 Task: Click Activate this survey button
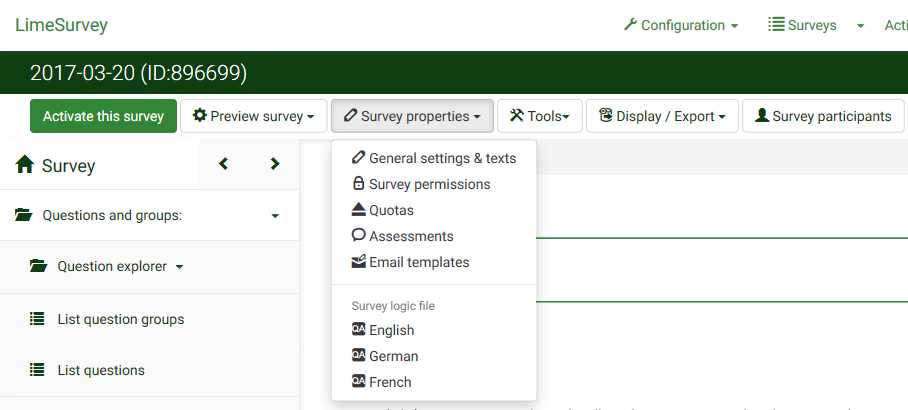(103, 116)
